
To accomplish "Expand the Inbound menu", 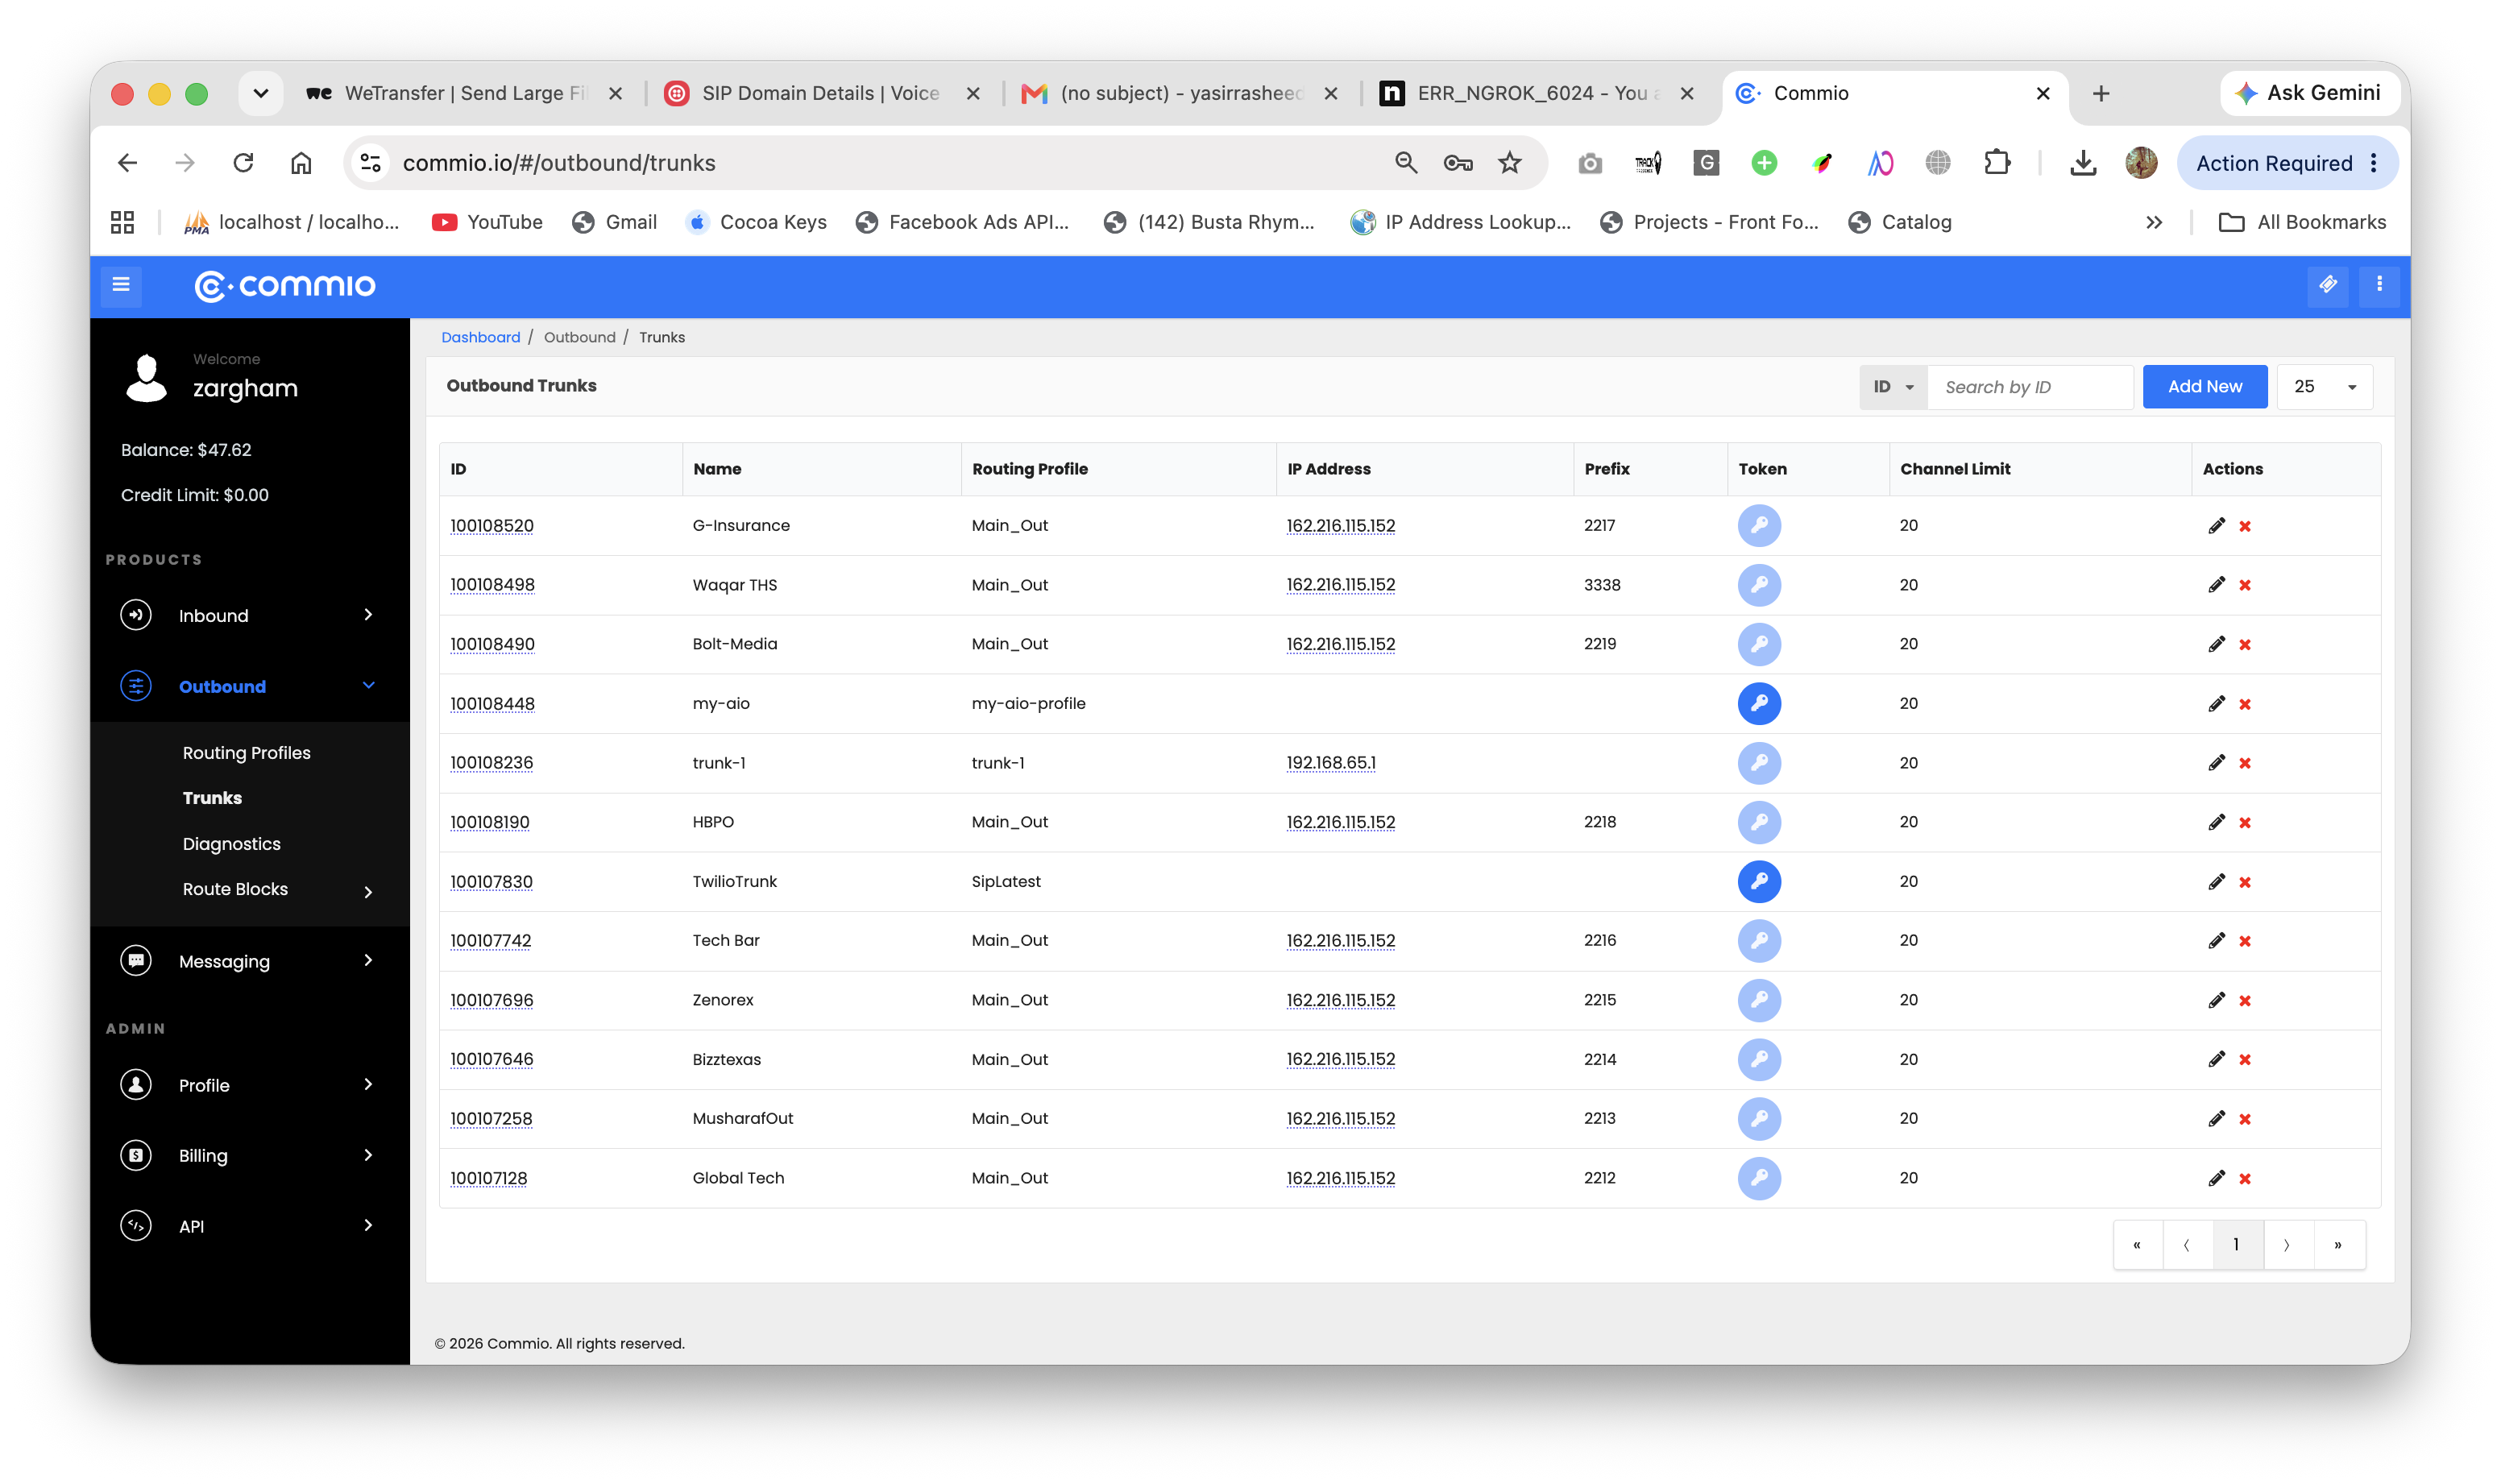I will (x=249, y=616).
